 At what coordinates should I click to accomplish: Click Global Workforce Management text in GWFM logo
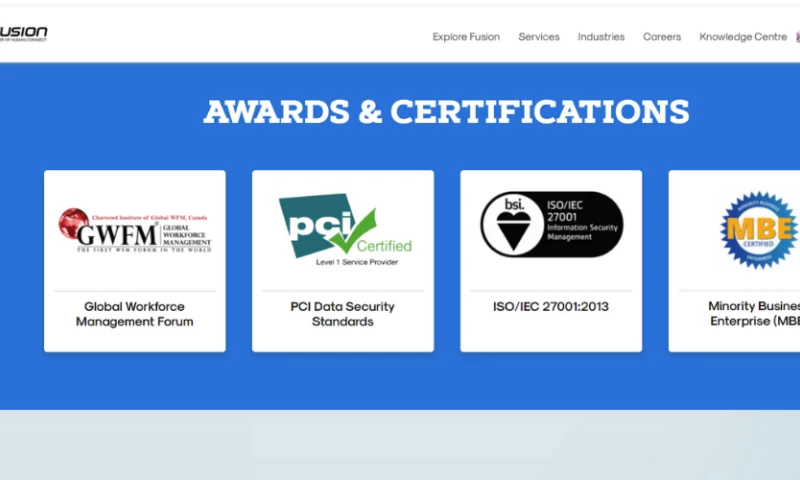(x=187, y=235)
